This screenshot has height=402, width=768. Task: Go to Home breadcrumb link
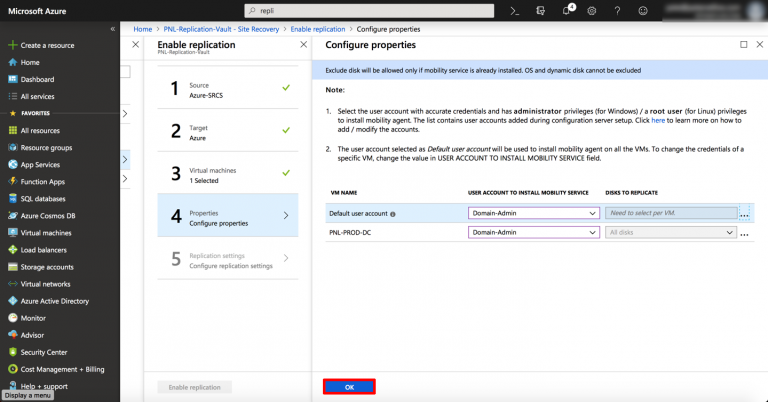[x=143, y=29]
